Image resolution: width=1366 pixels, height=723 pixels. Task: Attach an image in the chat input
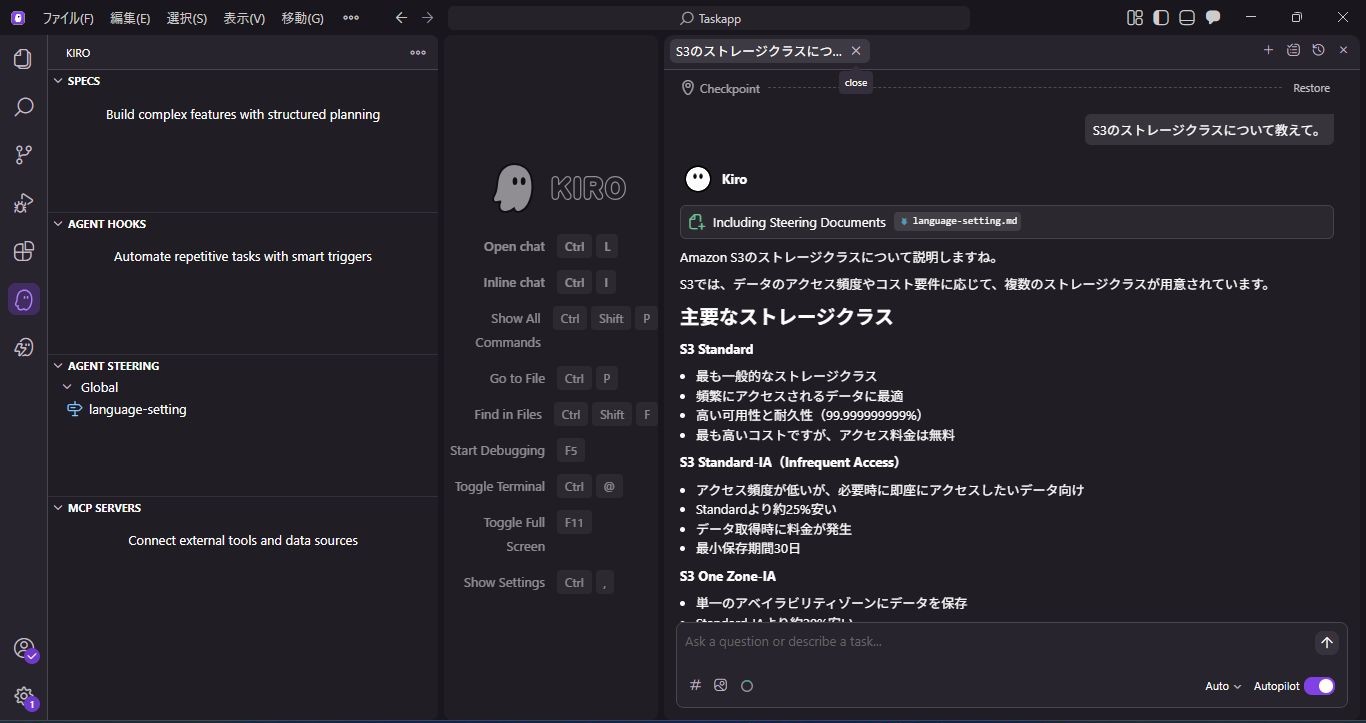721,685
